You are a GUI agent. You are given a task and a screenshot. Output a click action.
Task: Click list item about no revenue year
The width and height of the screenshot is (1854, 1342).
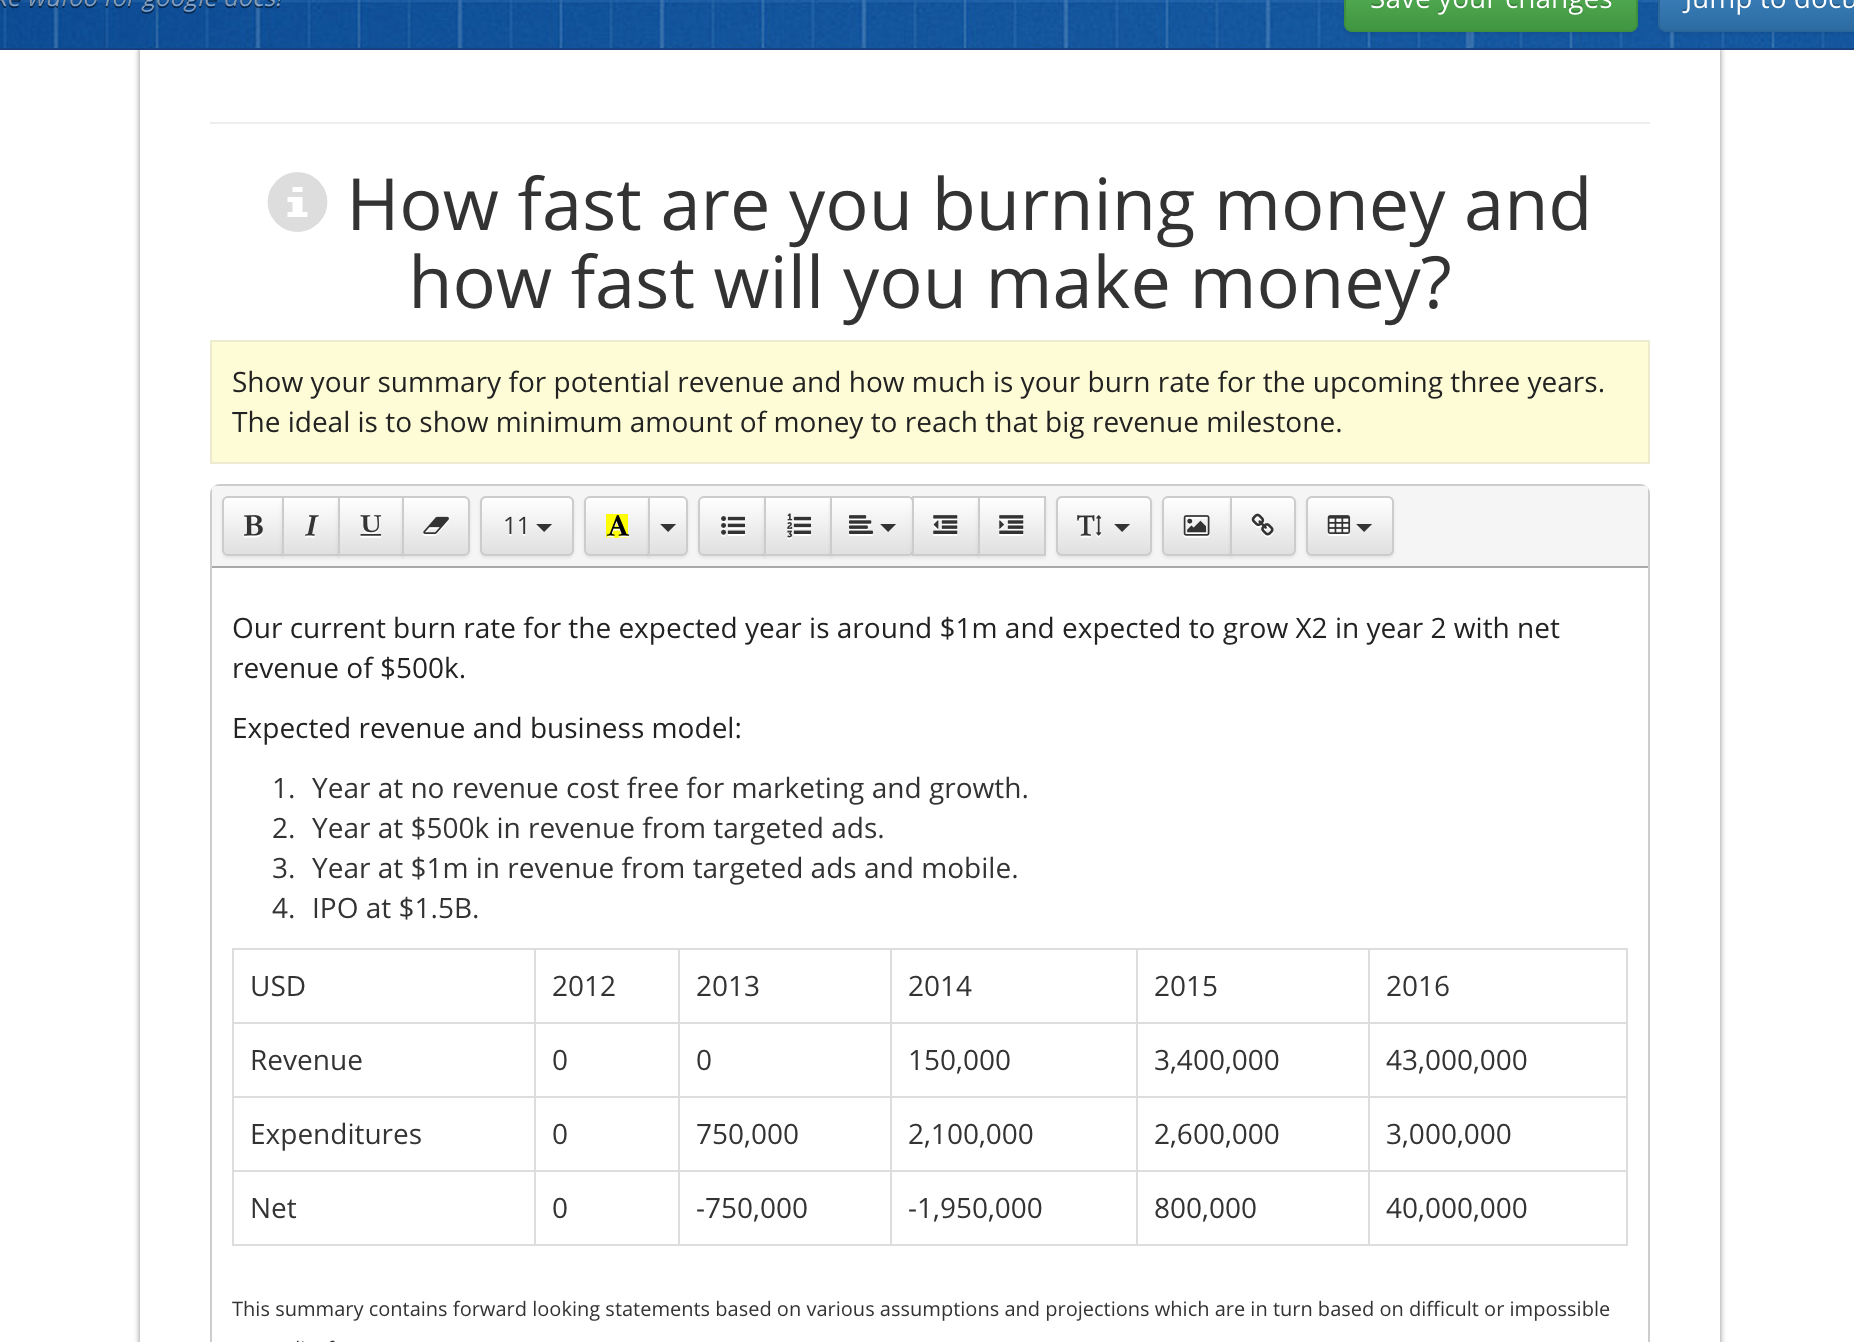coord(670,788)
